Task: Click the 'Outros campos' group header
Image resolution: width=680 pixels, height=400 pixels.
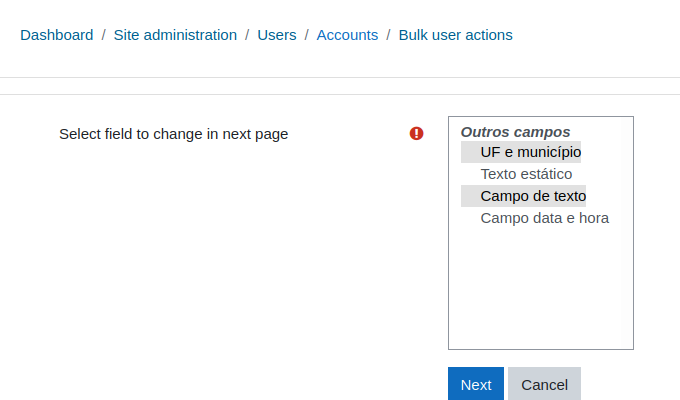Action: point(515,132)
